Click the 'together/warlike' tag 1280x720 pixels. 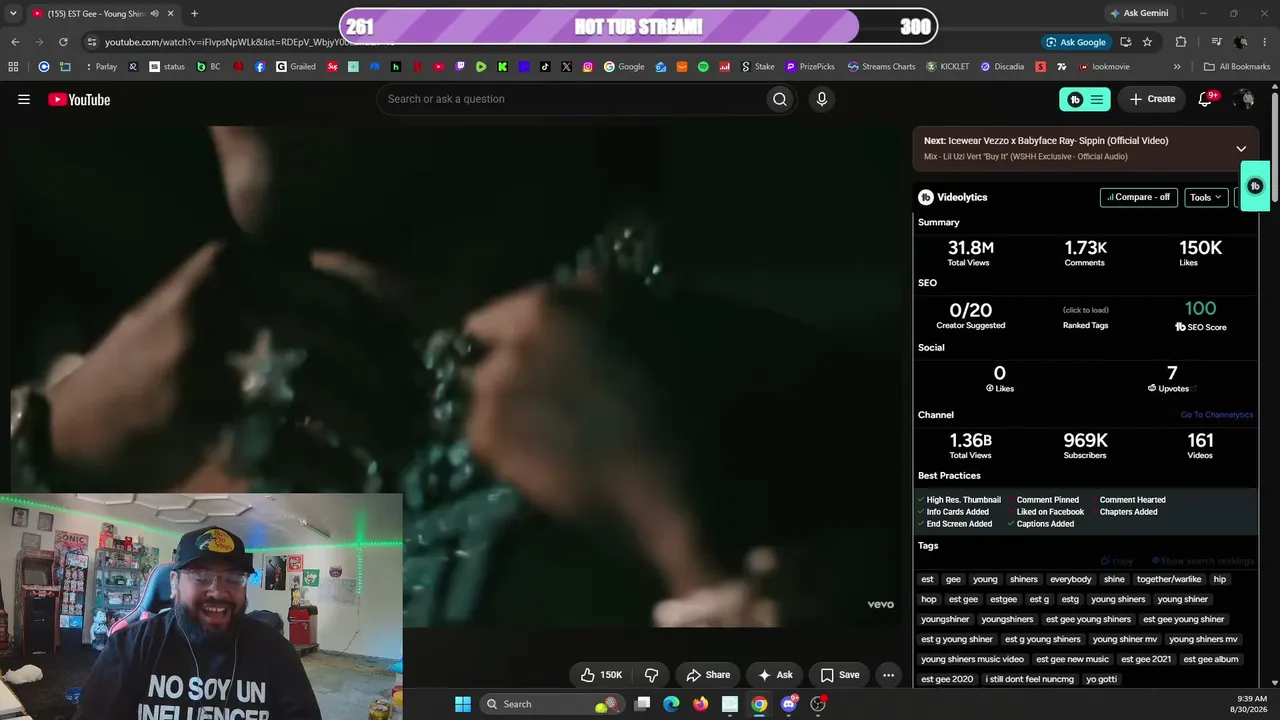[1169, 579]
